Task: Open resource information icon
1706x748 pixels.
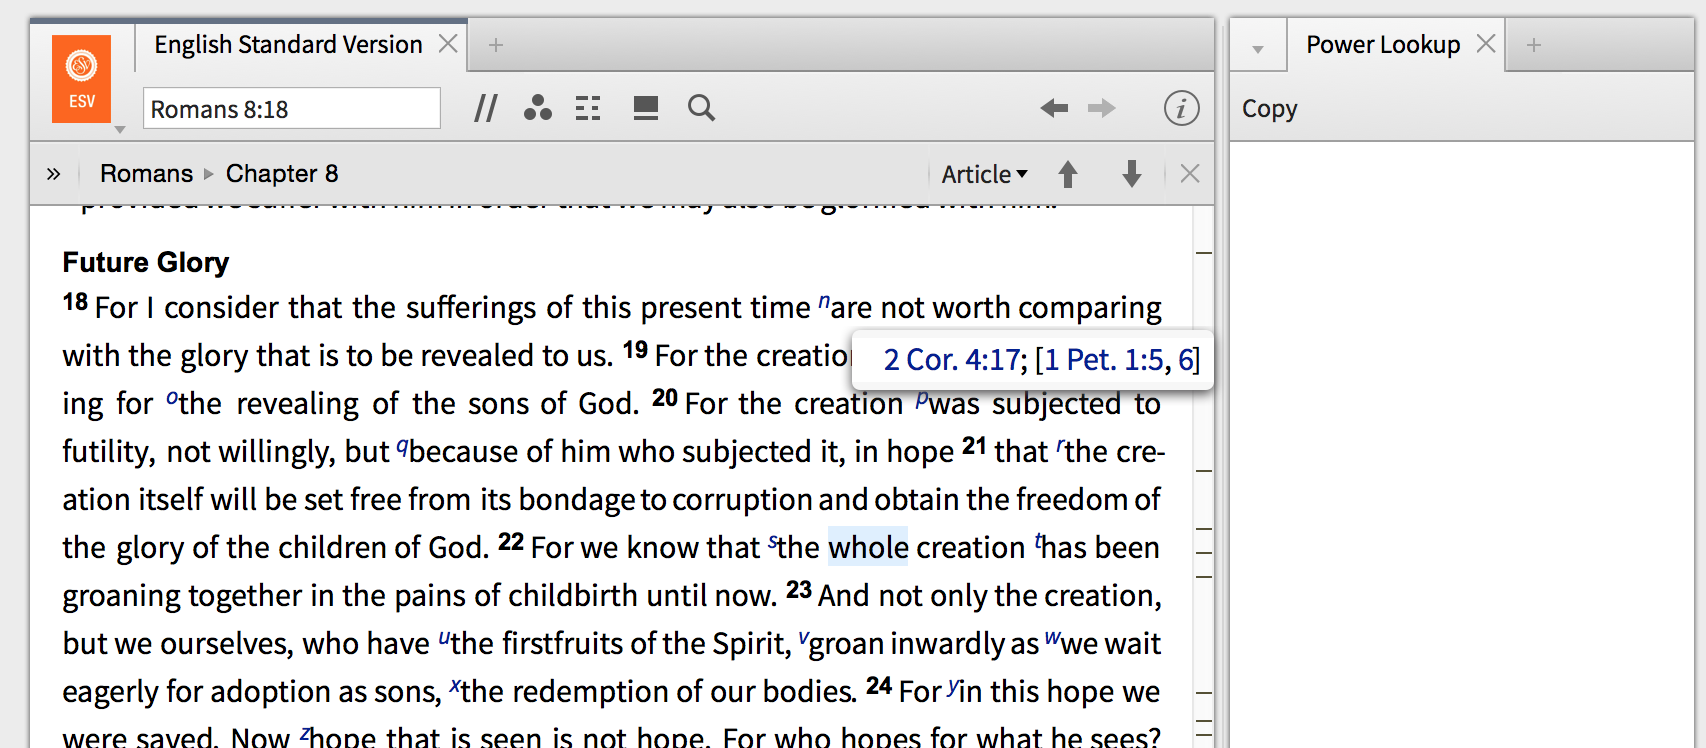Action: pyautogui.click(x=1181, y=108)
